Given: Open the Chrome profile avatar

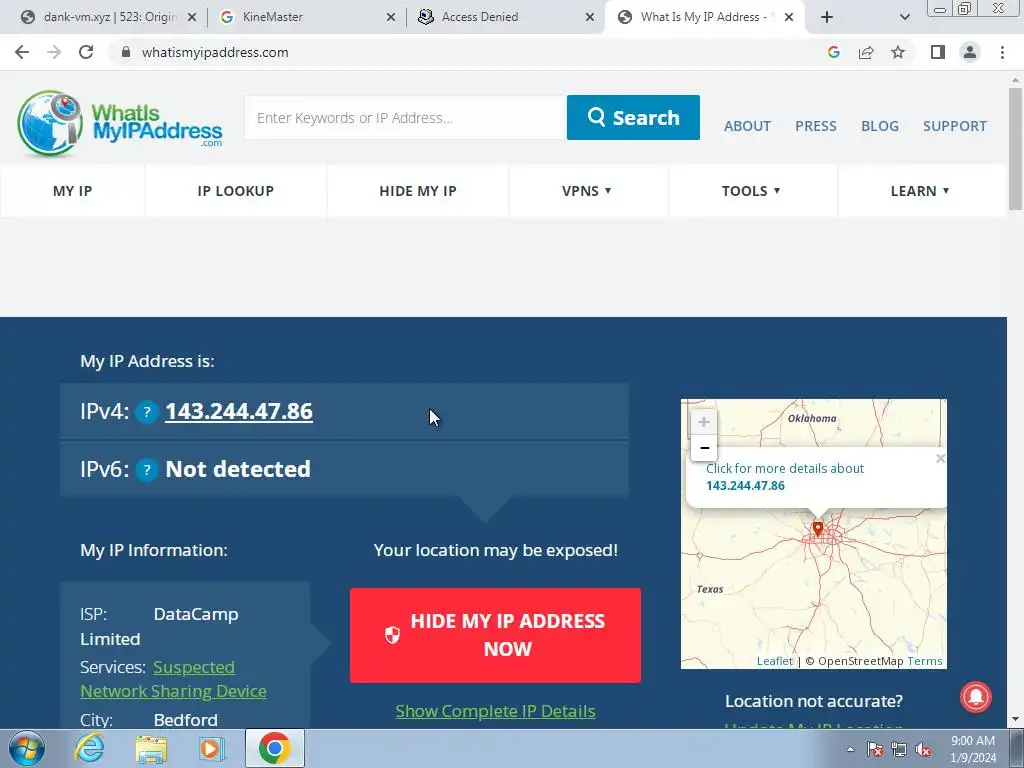Looking at the screenshot, I should coord(970,52).
